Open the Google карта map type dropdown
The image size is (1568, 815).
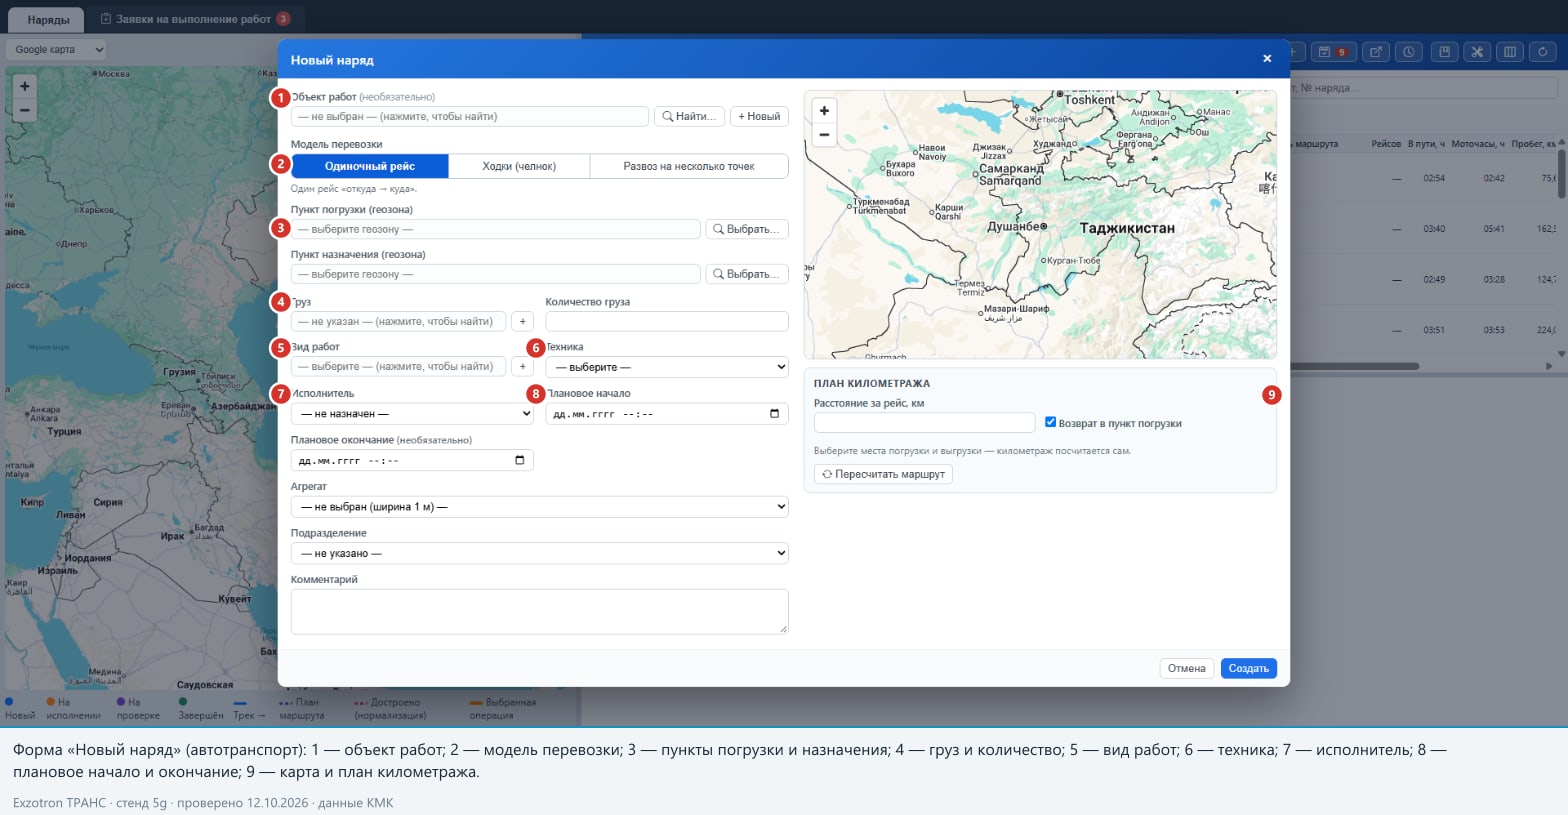[56, 49]
